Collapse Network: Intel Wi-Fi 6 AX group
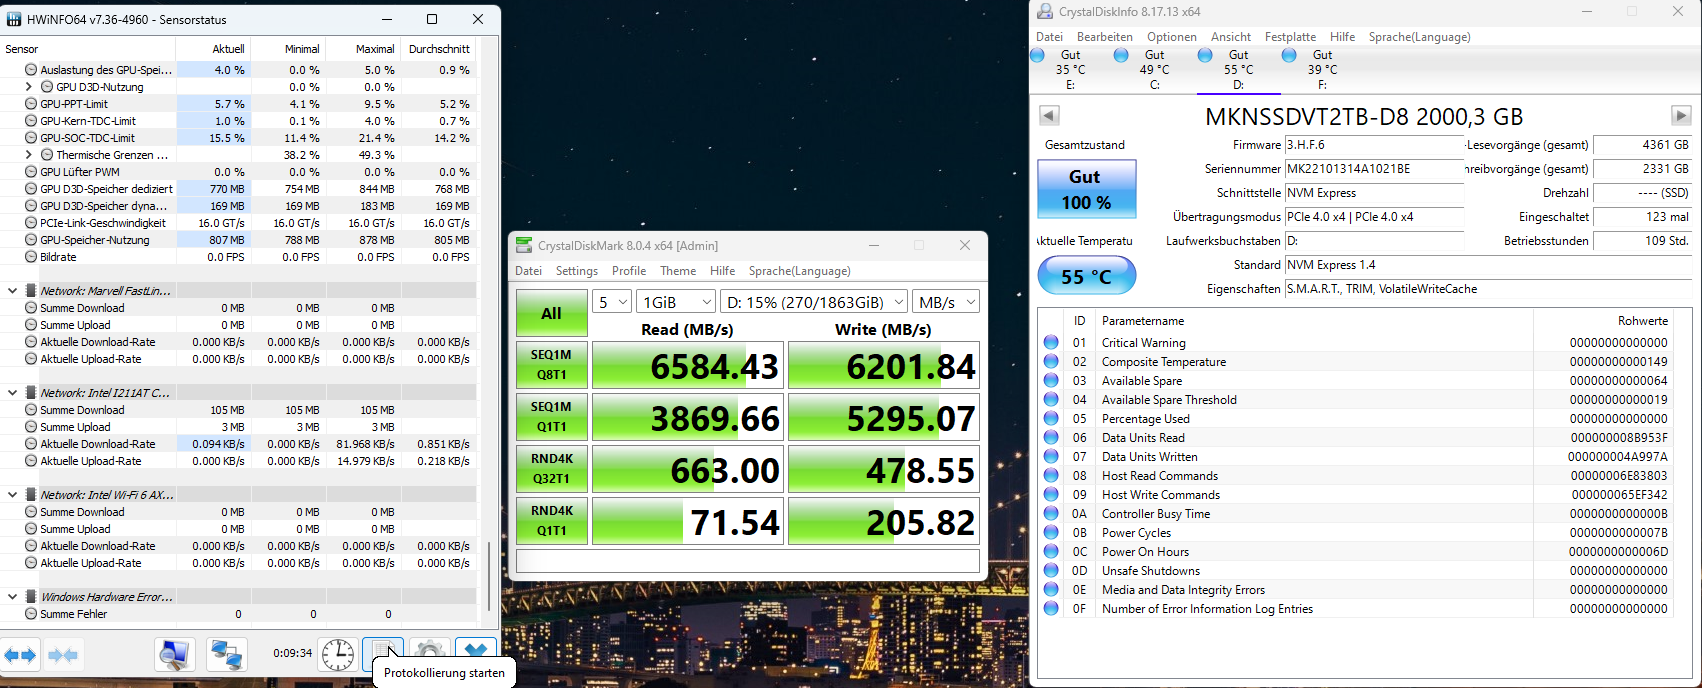 (x=12, y=495)
